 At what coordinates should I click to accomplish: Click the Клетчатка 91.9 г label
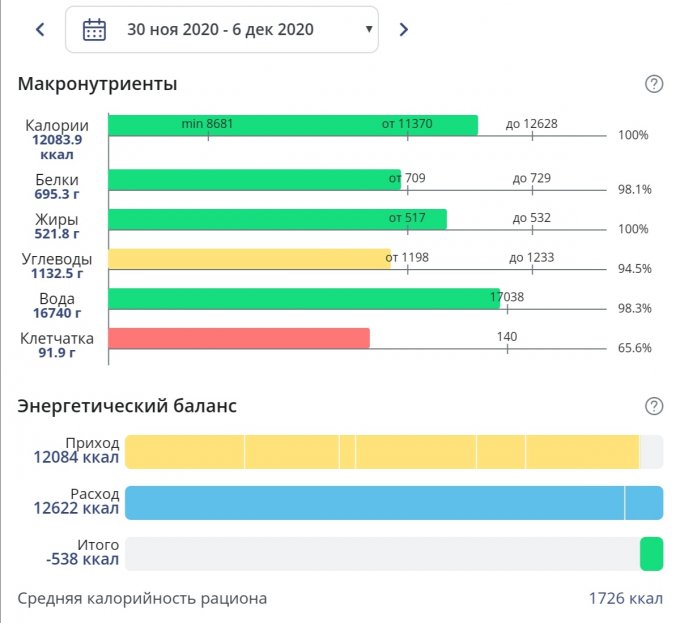57,345
